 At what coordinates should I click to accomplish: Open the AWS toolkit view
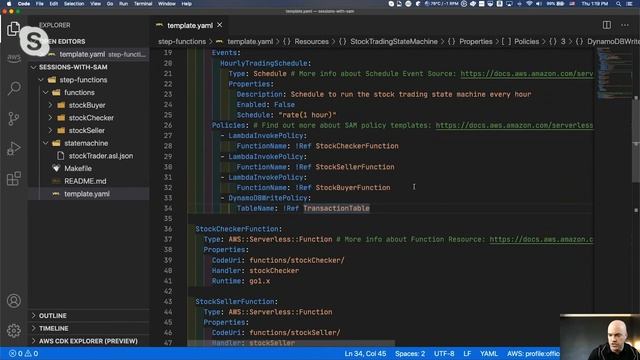point(13,58)
